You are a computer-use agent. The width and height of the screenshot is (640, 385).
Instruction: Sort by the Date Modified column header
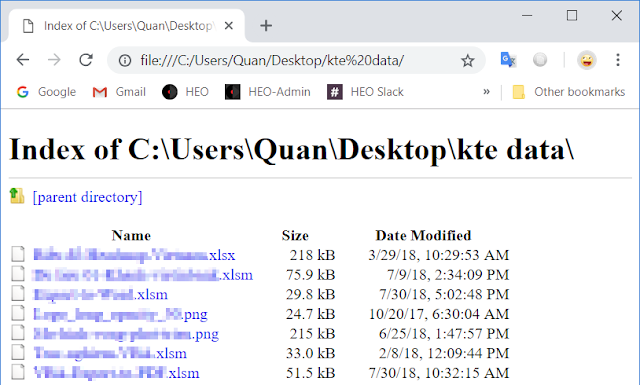point(423,236)
